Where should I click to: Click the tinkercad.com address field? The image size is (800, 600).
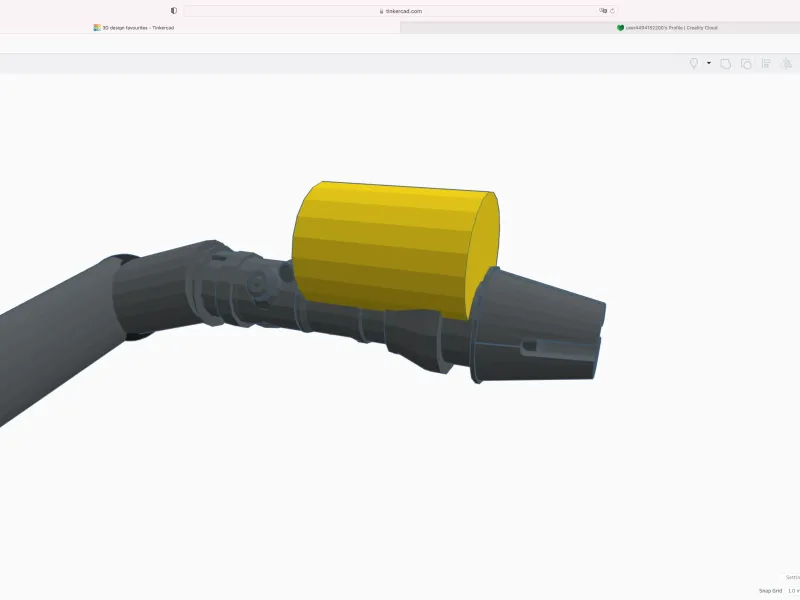(x=401, y=11)
